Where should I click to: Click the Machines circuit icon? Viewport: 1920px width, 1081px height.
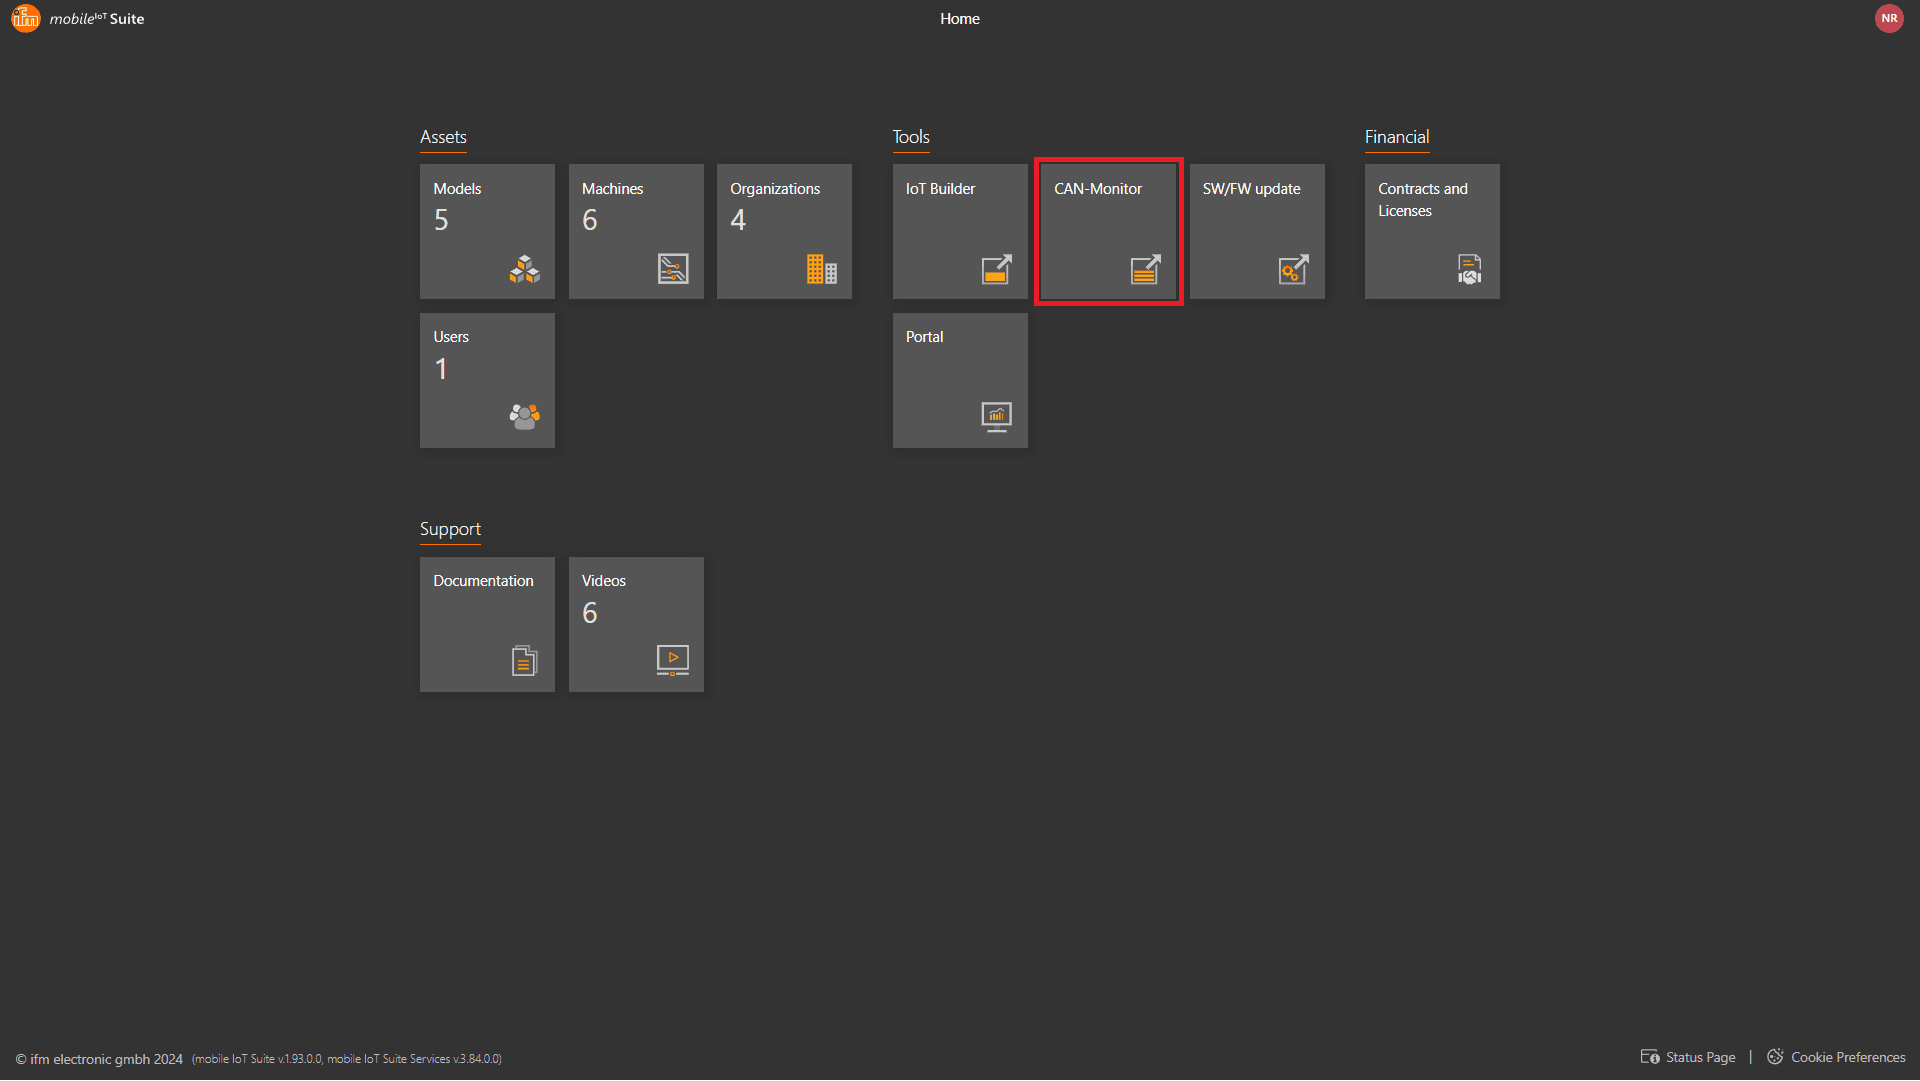673,269
